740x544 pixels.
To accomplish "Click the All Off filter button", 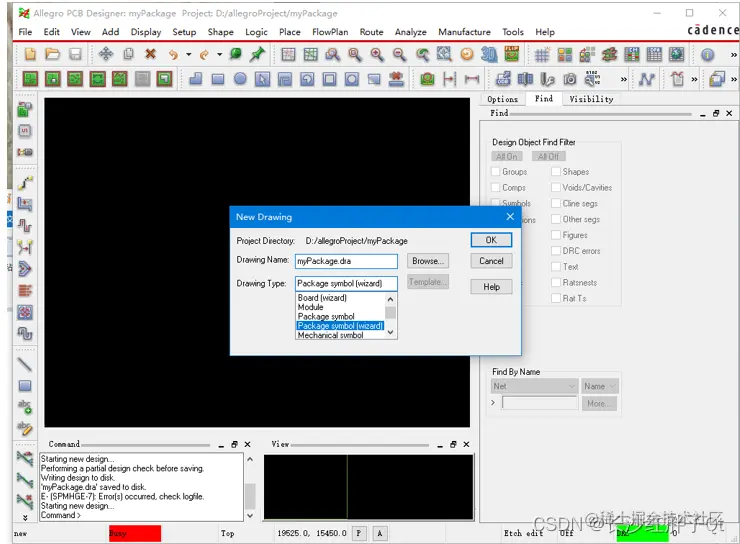I will coord(548,156).
